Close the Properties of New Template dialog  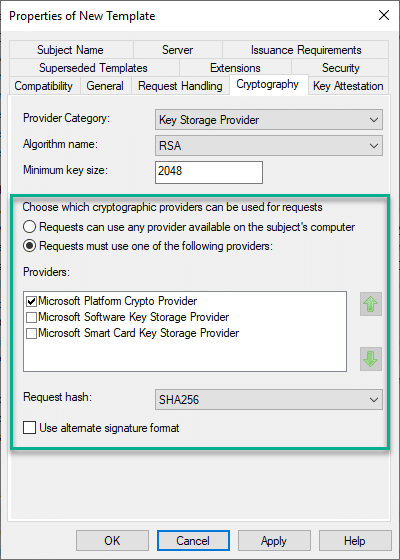click(384, 15)
